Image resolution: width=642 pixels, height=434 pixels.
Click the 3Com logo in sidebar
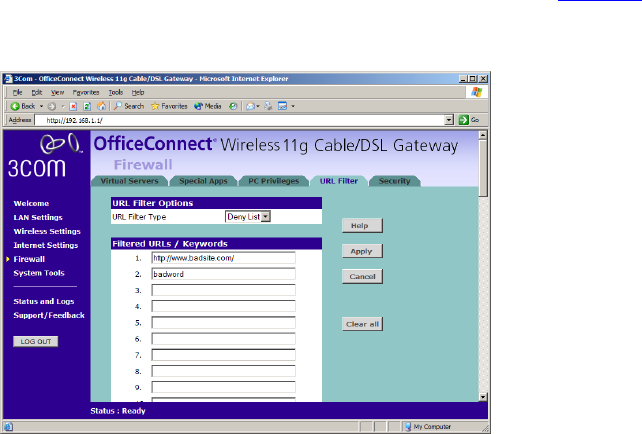click(45, 156)
